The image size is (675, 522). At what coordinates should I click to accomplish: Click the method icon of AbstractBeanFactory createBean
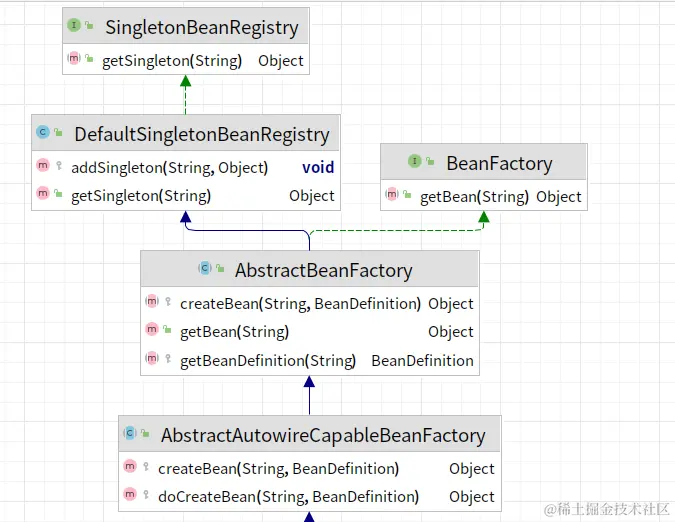(x=152, y=301)
